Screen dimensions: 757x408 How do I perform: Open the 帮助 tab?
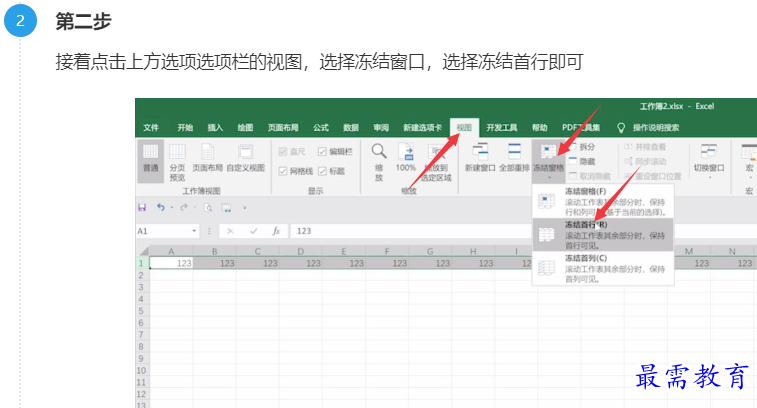click(539, 127)
